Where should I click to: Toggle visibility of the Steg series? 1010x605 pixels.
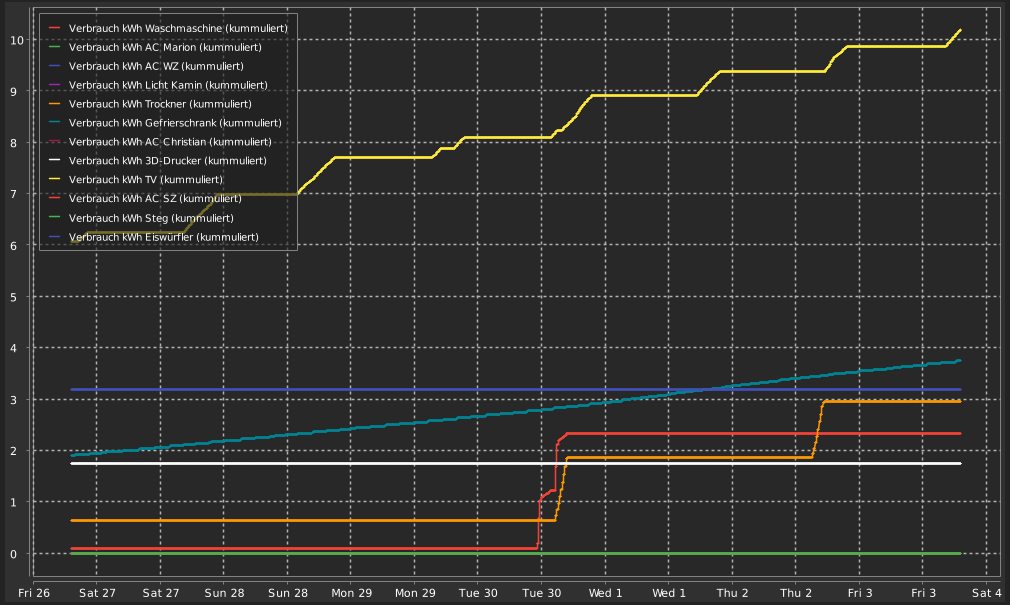(x=55, y=218)
